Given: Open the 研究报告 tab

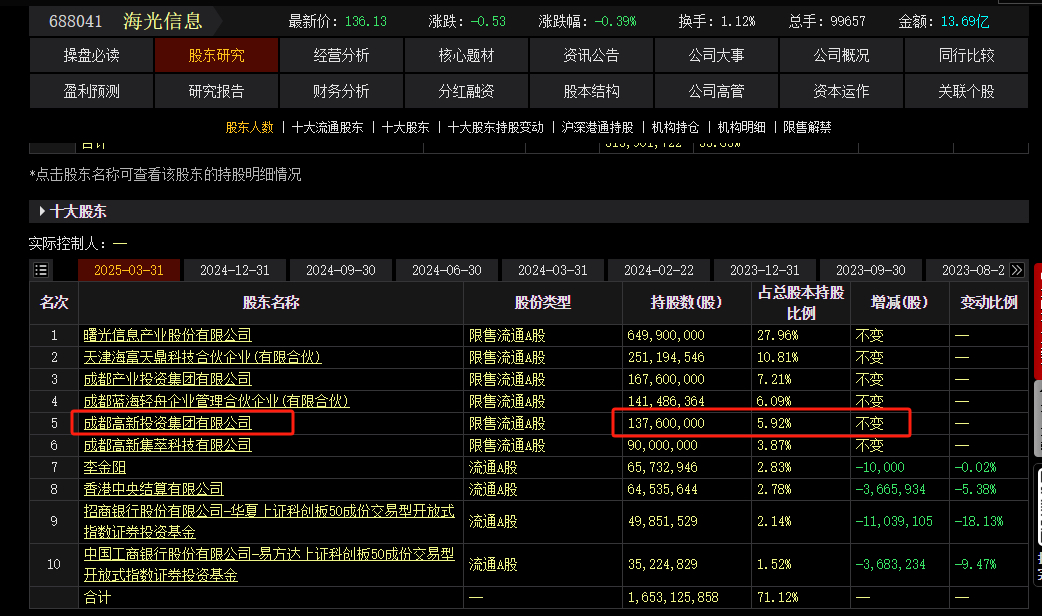Looking at the screenshot, I should click(216, 91).
